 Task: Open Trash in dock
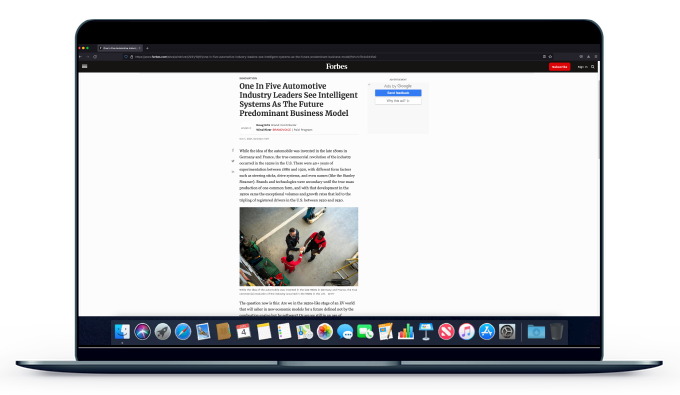point(556,332)
